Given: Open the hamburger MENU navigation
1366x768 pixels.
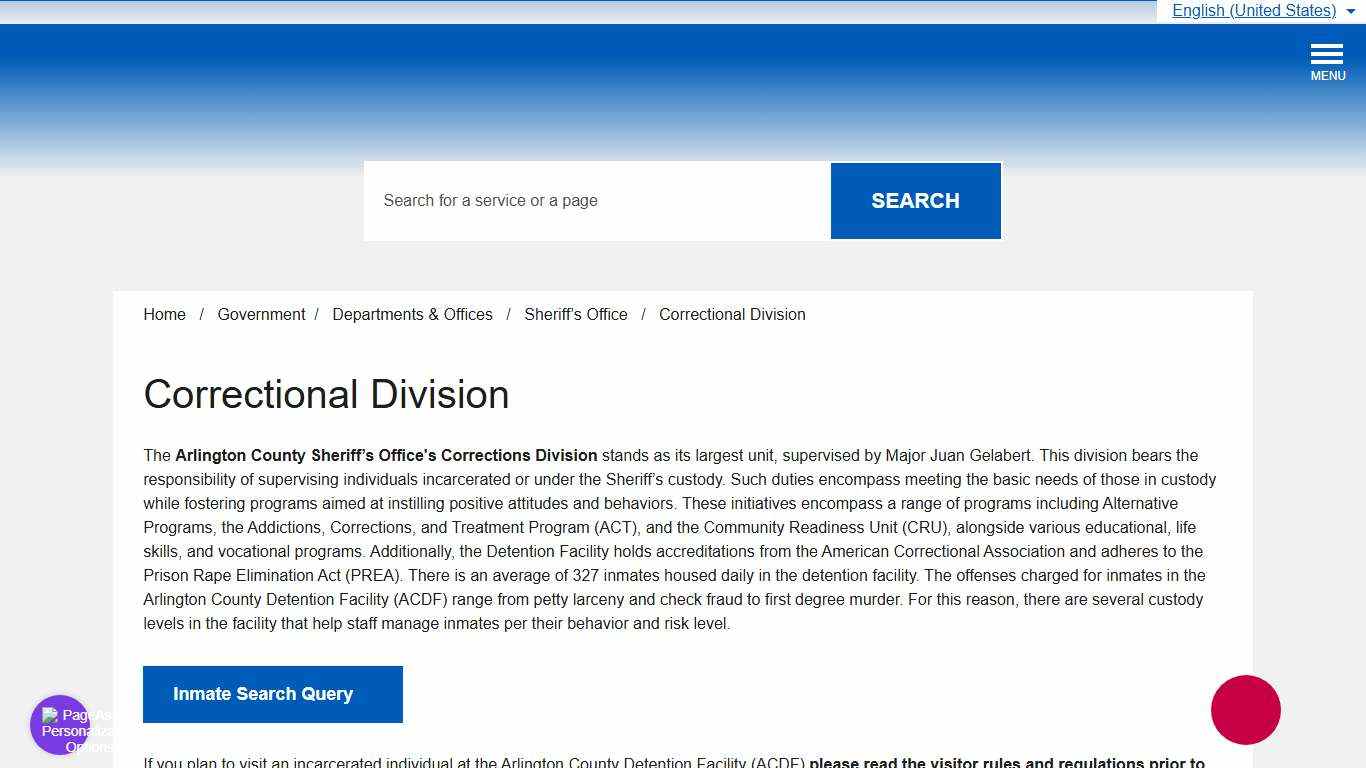Looking at the screenshot, I should [x=1327, y=60].
